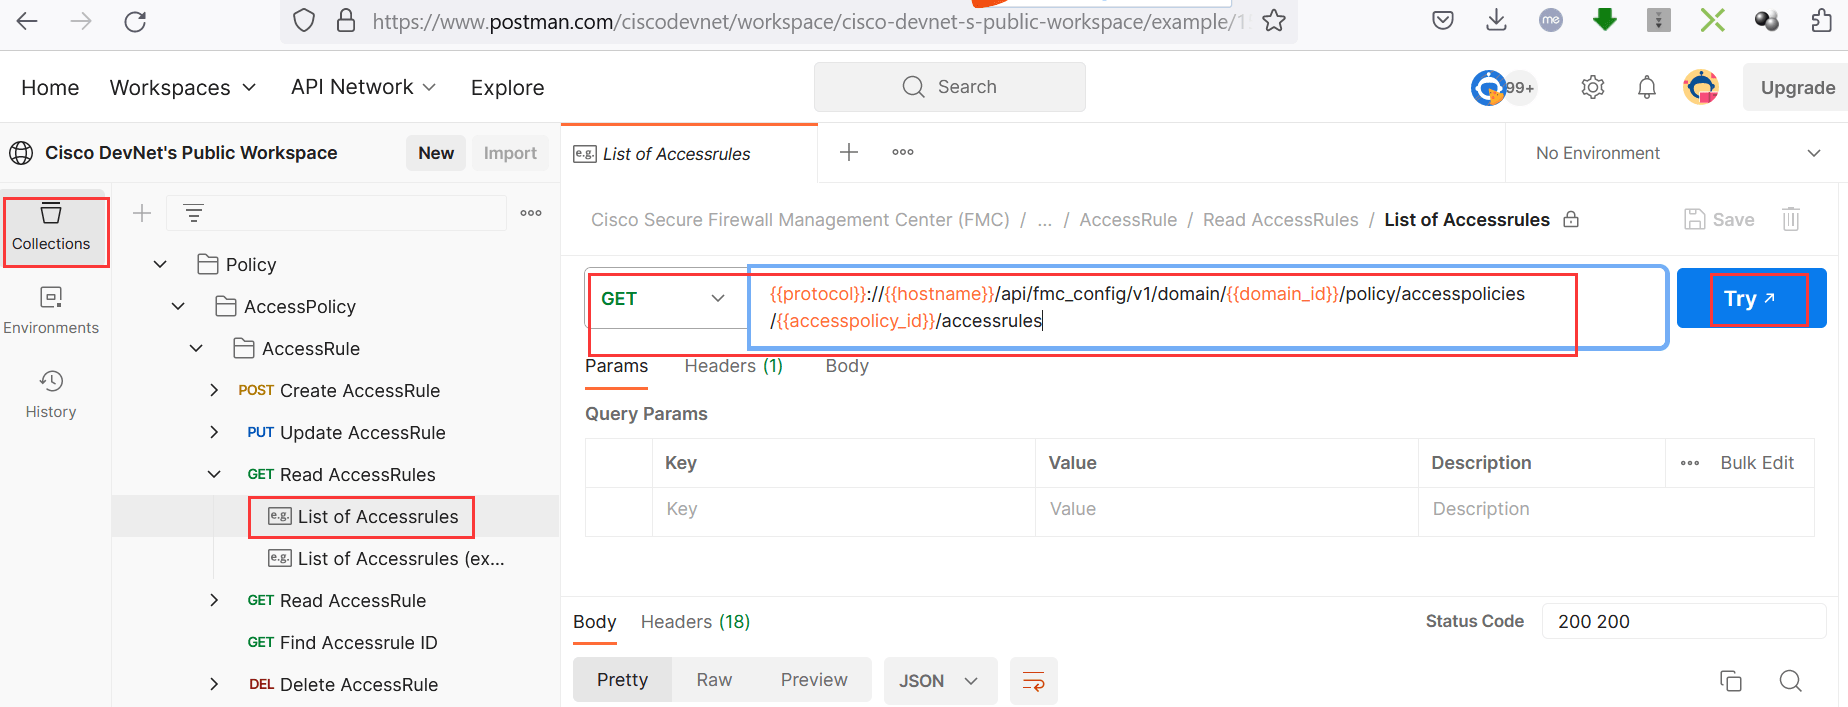Open History sidebar panel

coord(51,395)
